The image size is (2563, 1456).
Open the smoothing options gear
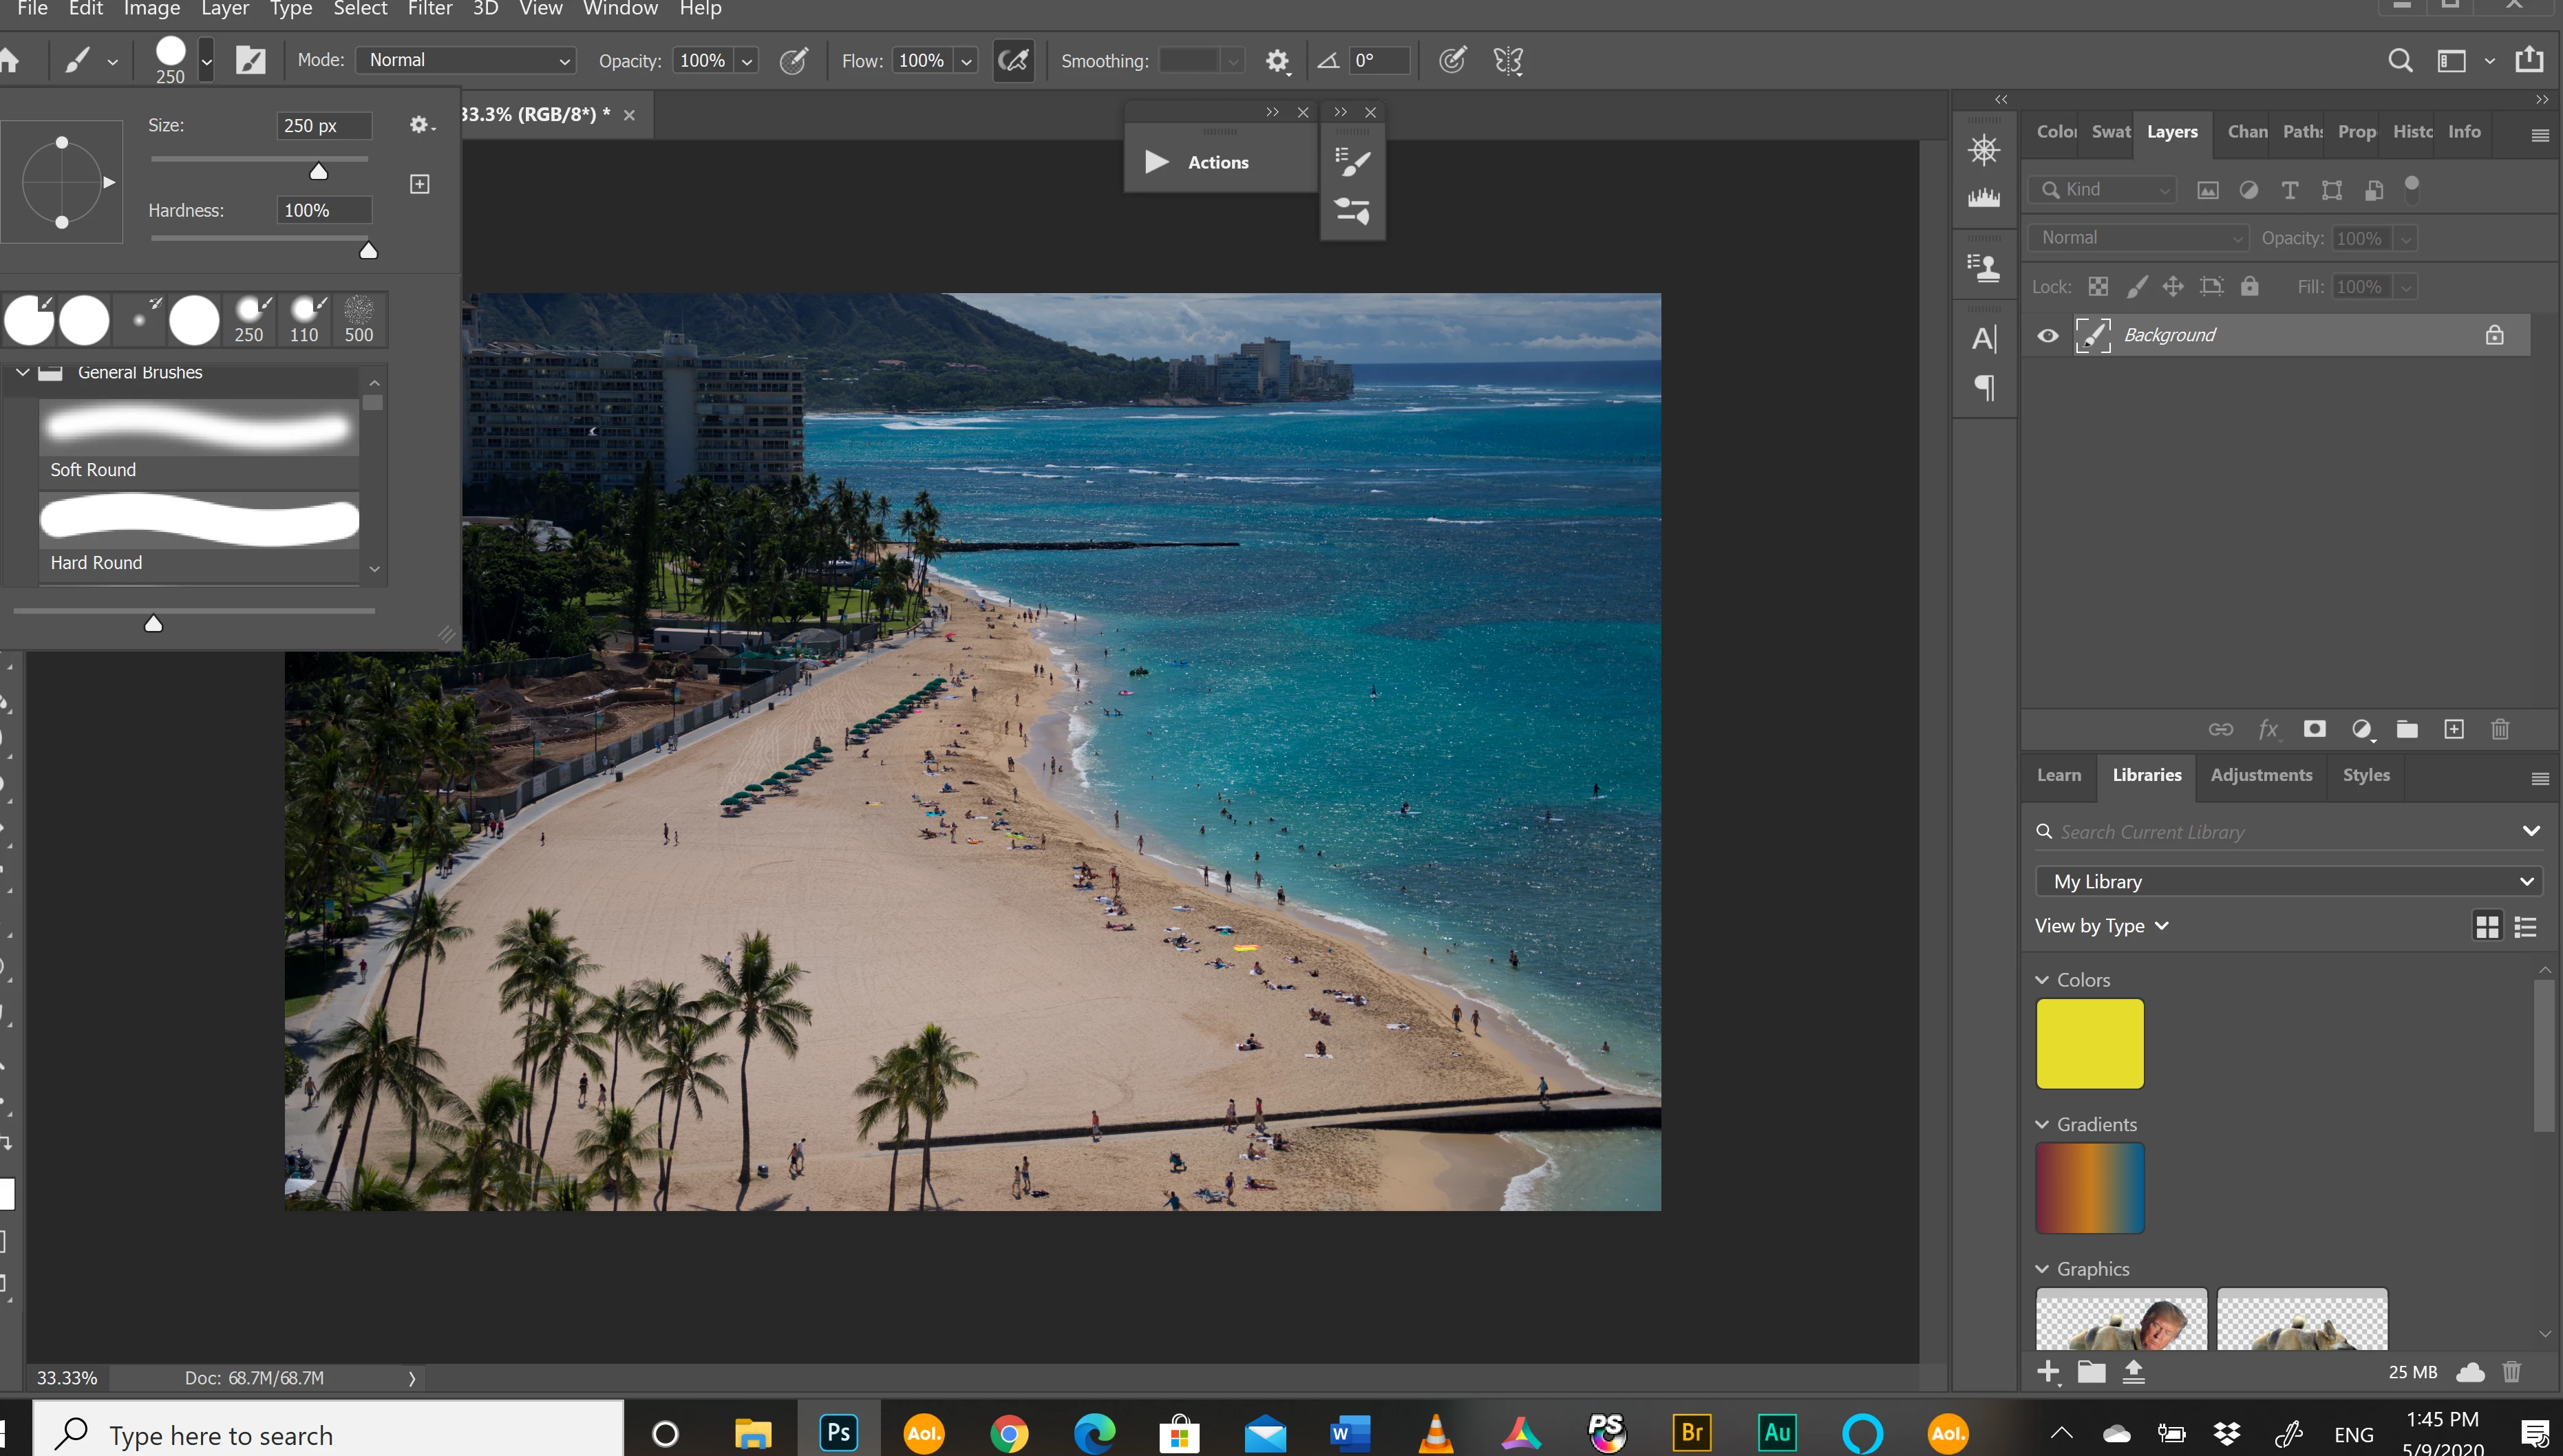(1277, 61)
